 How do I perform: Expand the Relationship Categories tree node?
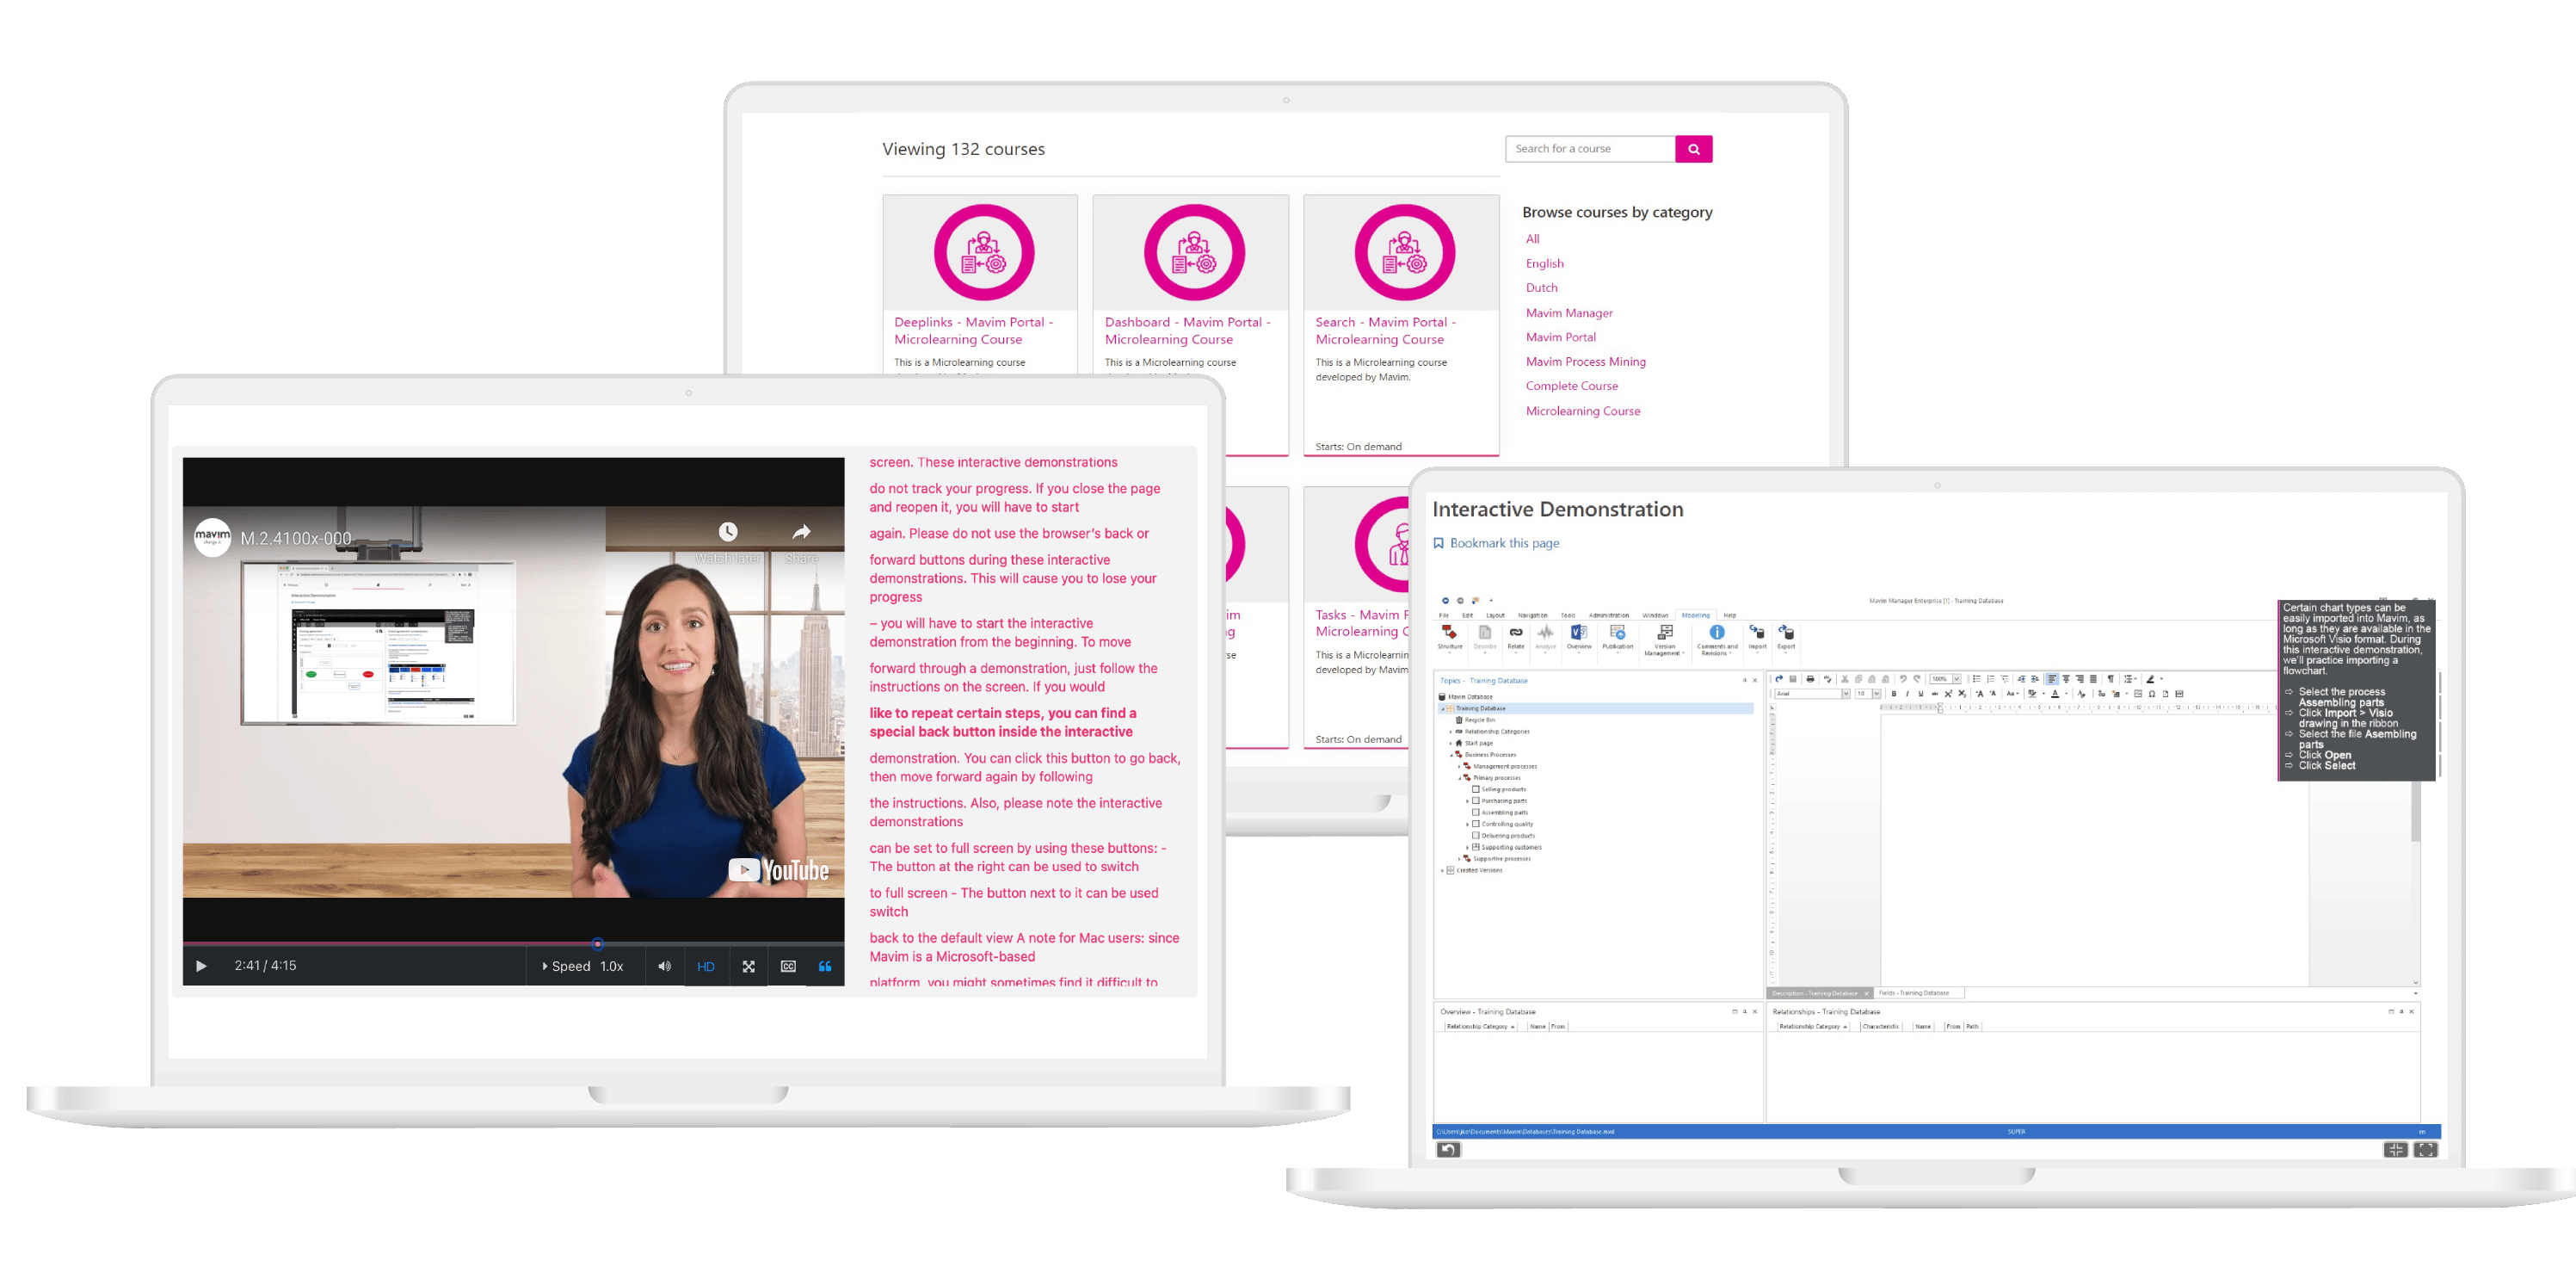(x=1451, y=732)
